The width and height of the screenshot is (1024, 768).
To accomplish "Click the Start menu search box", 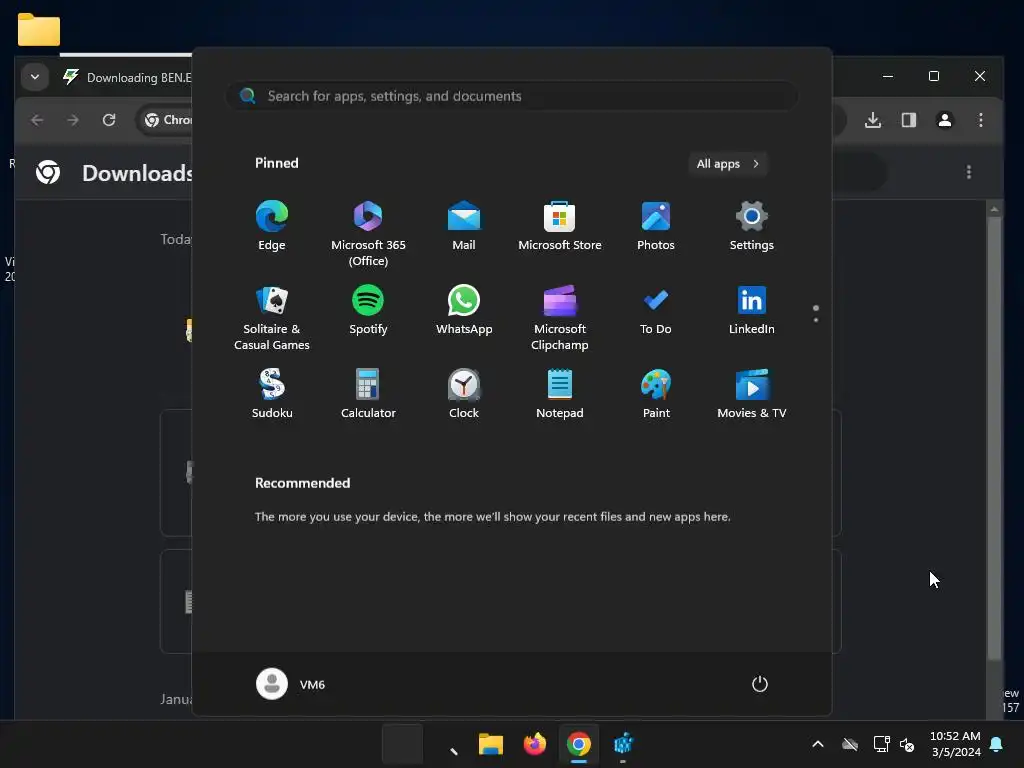I will coord(512,96).
